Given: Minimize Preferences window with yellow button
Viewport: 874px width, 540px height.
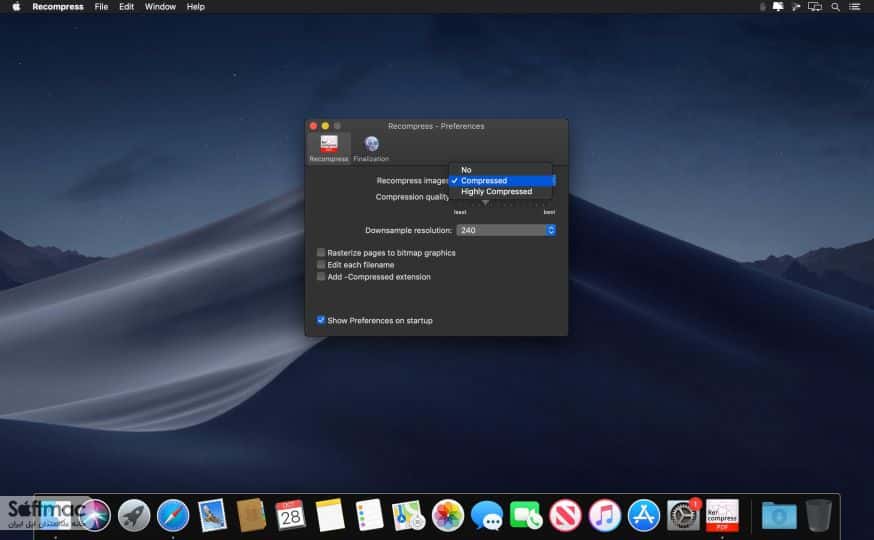Looking at the screenshot, I should click(325, 126).
